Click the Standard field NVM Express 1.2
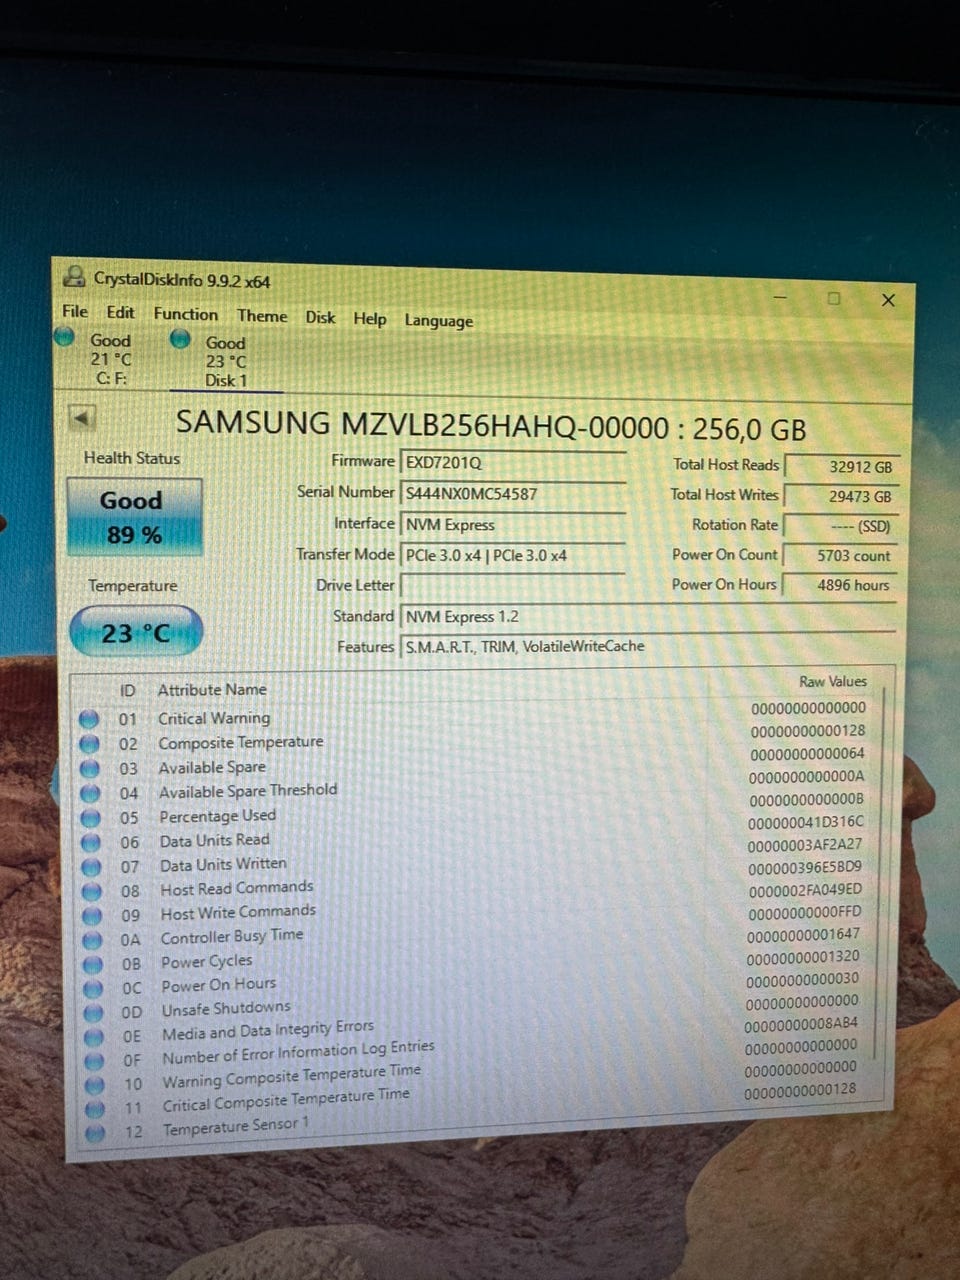Screen dimensions: 960x1280 click(x=648, y=617)
